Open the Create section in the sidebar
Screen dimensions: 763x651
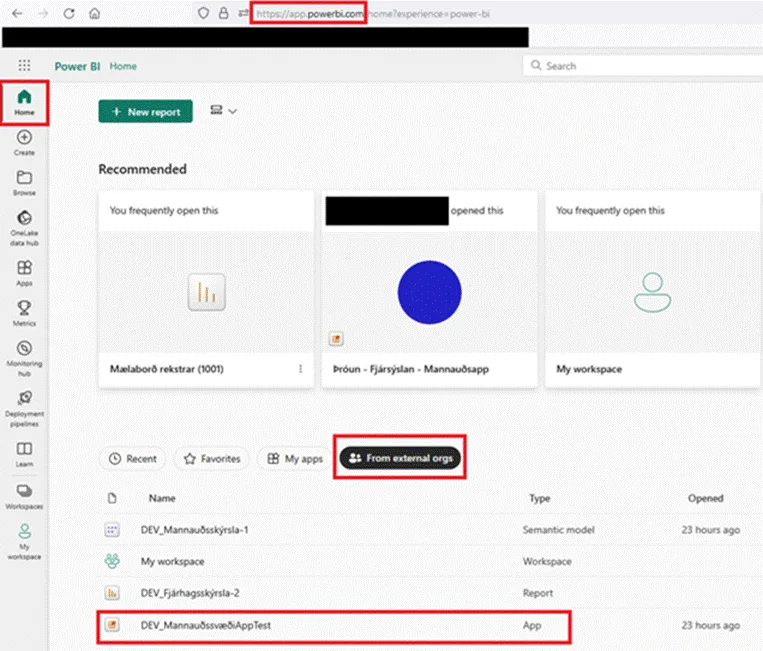[x=24, y=143]
